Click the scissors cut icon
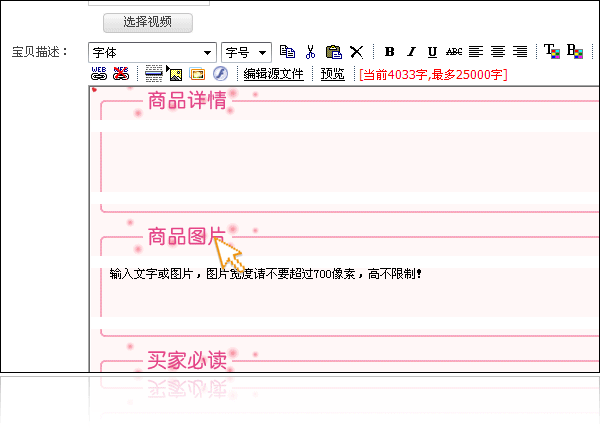Screen dimensions: 600x429 tap(311, 52)
